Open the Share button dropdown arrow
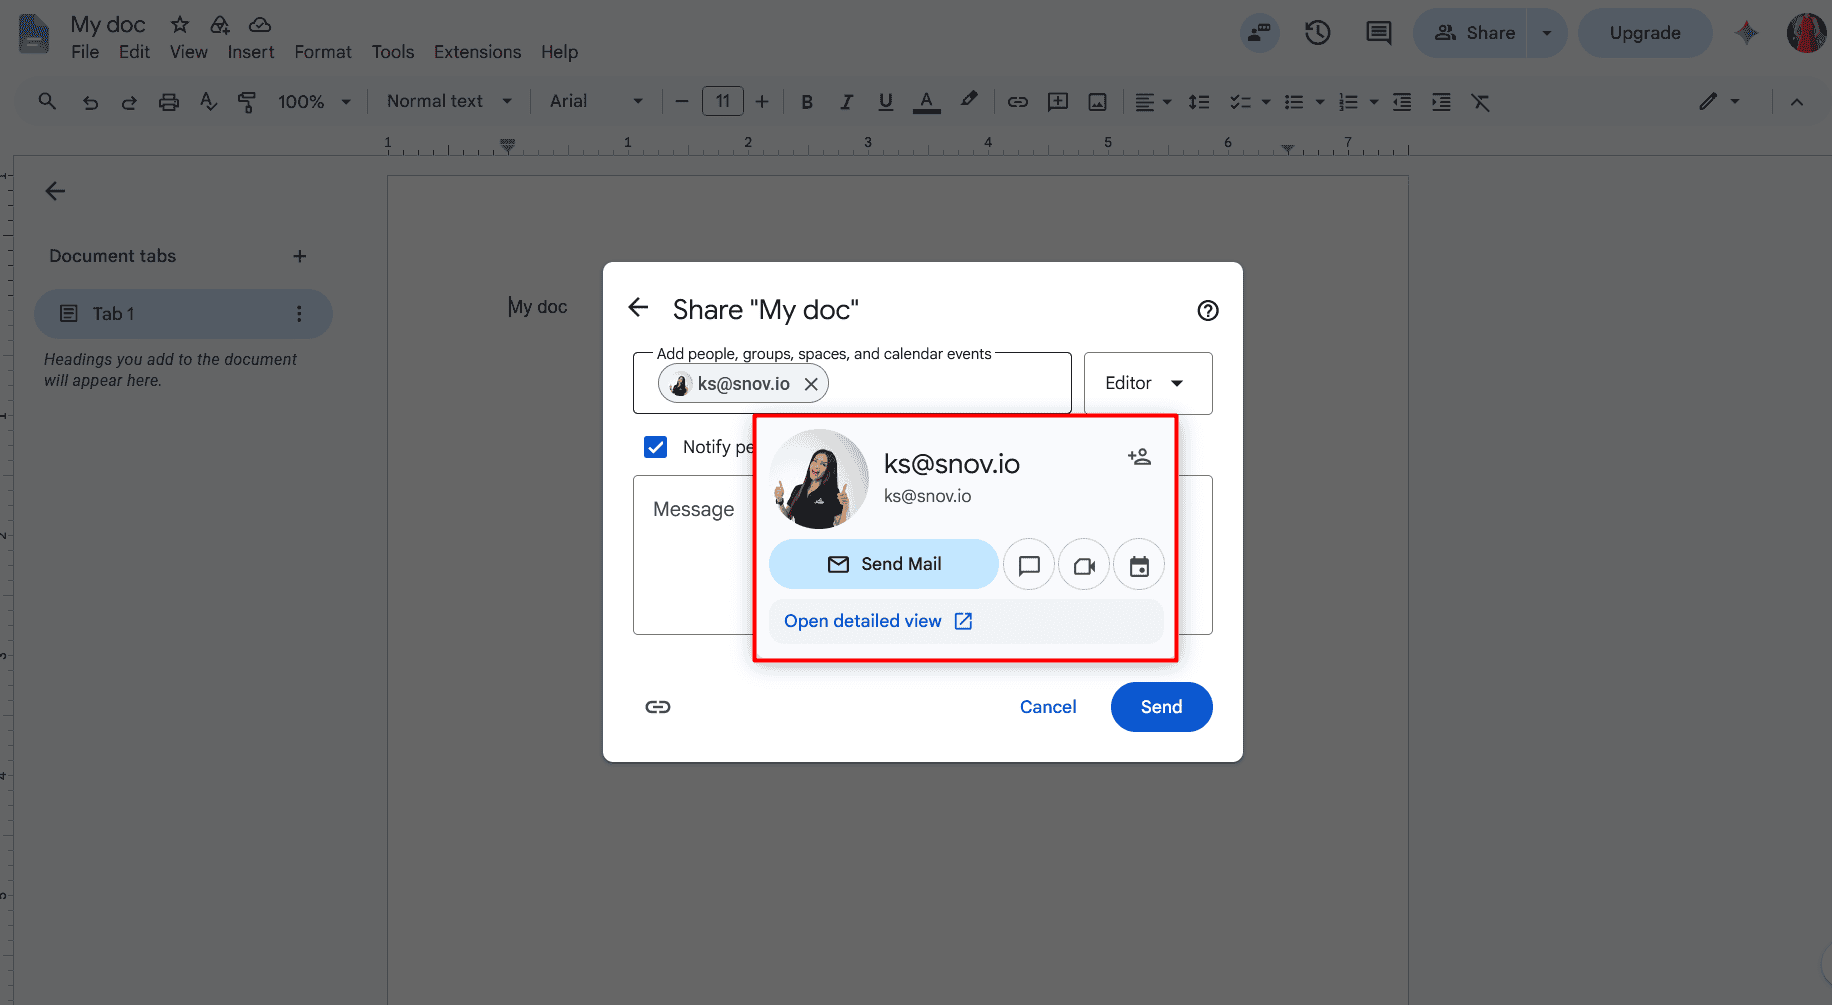This screenshot has width=1832, height=1005. 1547,33
